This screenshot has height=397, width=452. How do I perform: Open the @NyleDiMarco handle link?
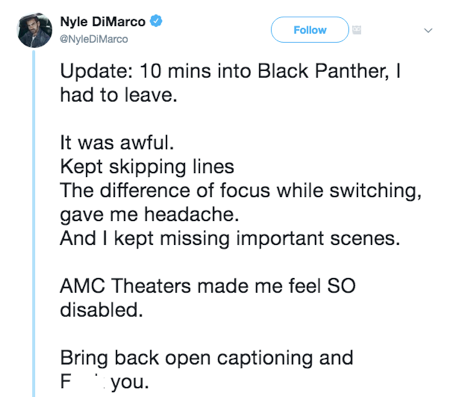94,39
